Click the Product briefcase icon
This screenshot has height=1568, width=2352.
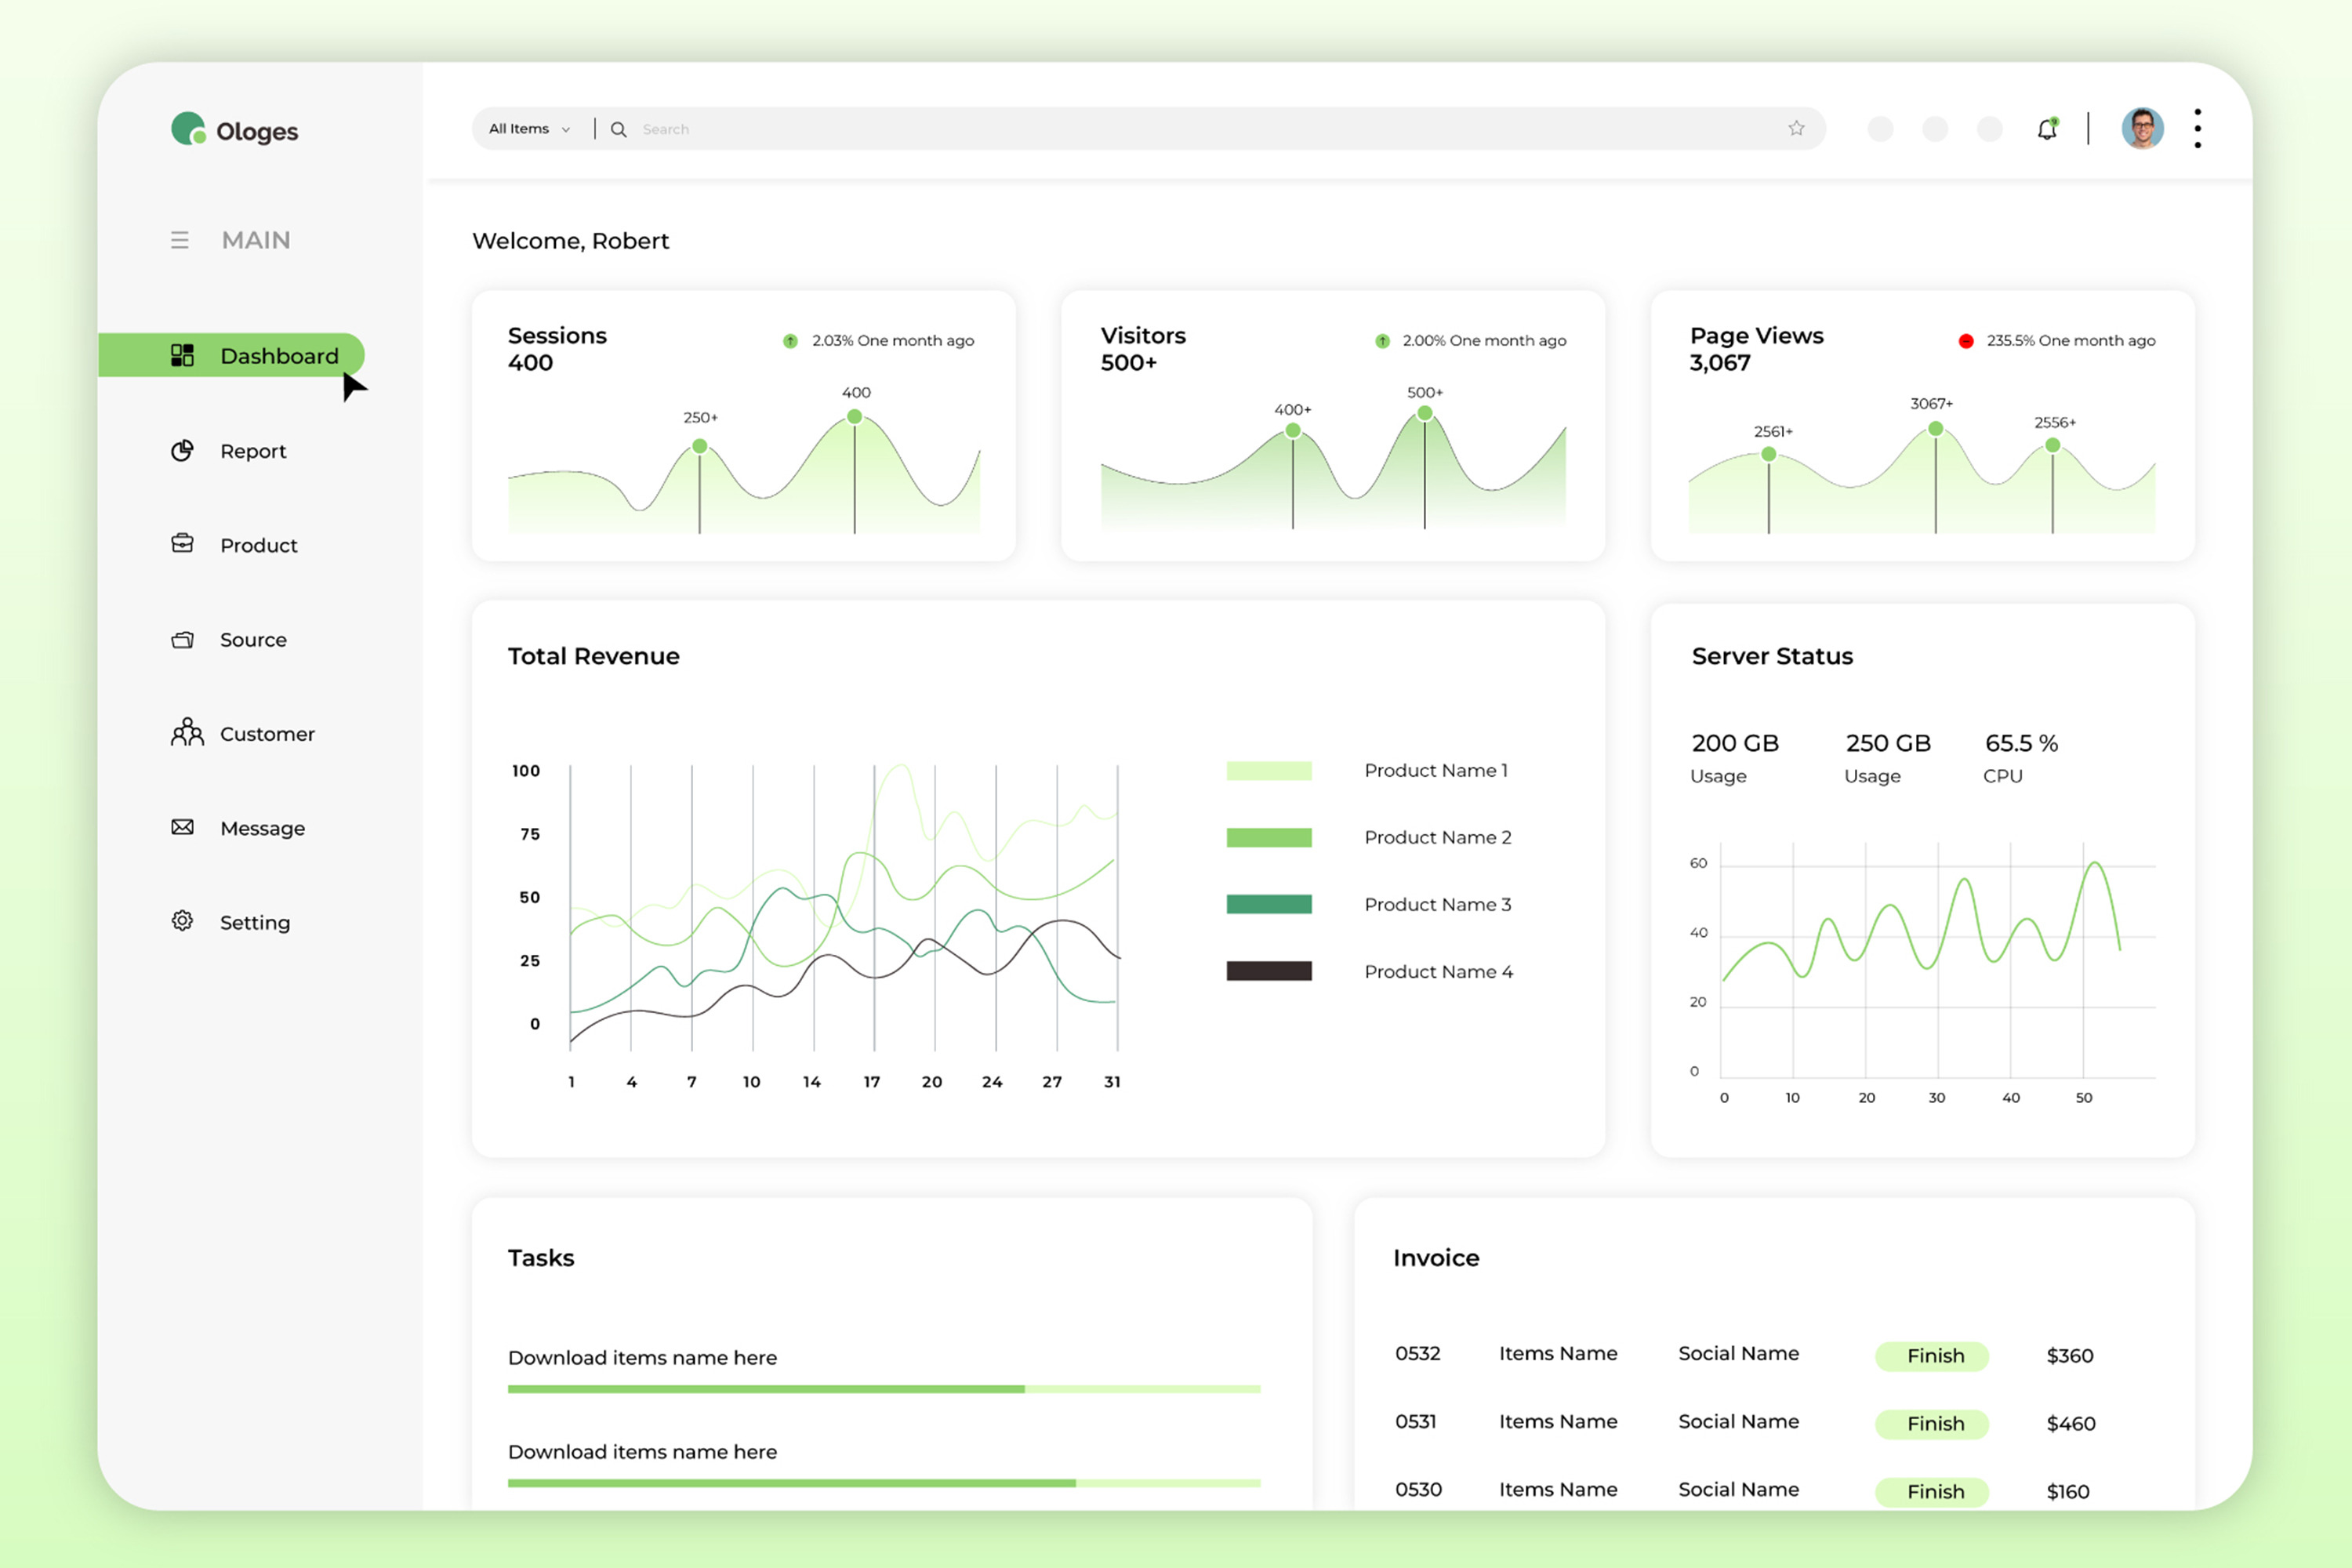pos(182,544)
